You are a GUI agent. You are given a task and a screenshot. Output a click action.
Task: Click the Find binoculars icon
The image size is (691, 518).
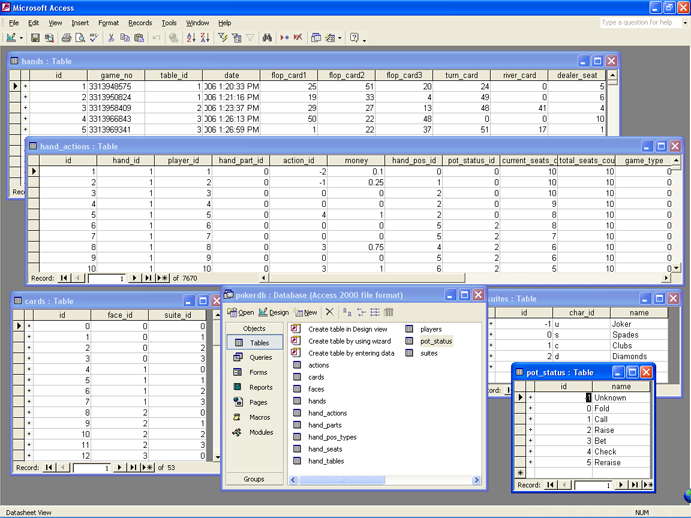pos(267,38)
